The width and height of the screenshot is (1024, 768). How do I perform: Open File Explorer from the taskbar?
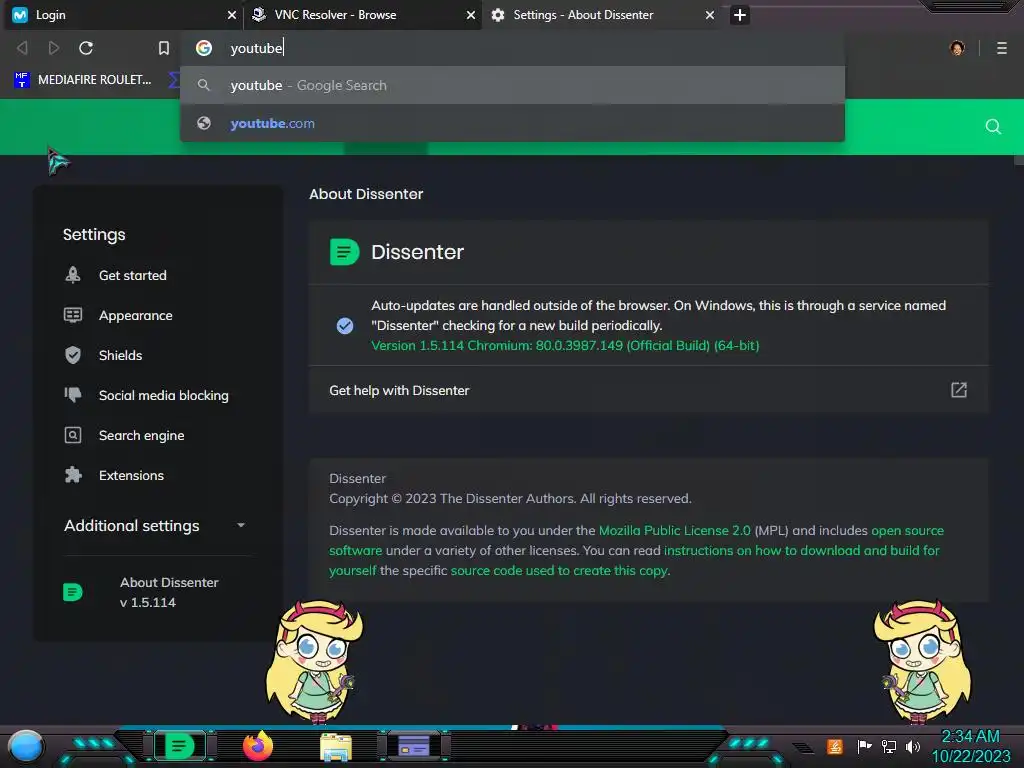pos(336,746)
